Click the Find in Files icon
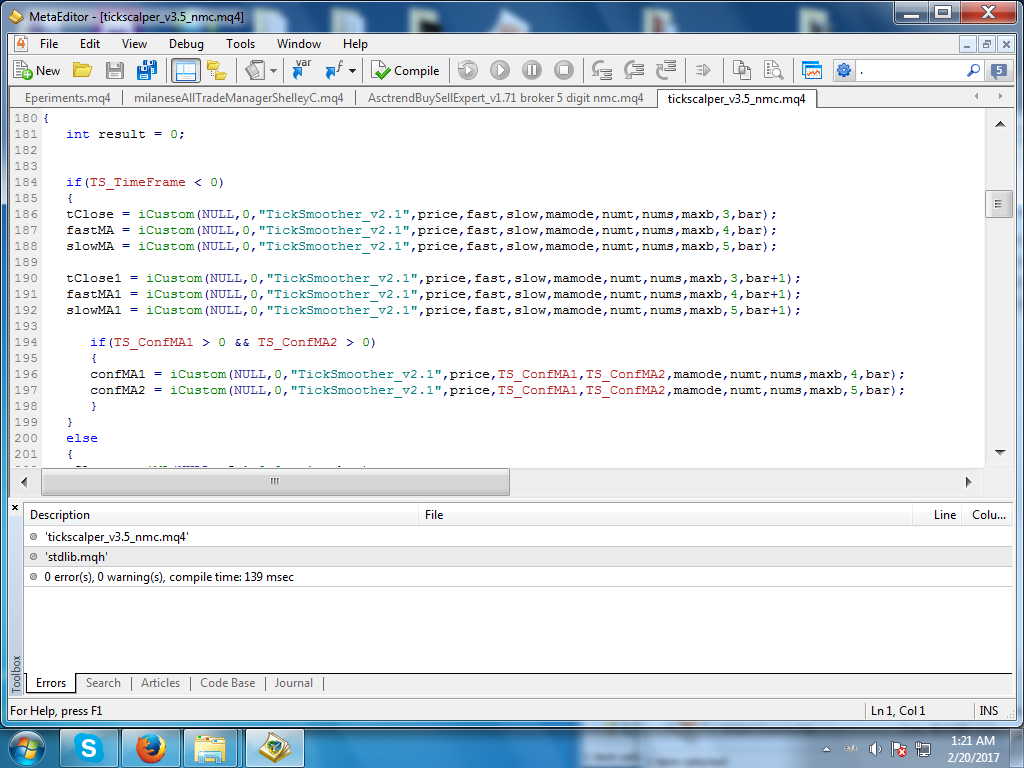1024x768 pixels. click(x=773, y=70)
